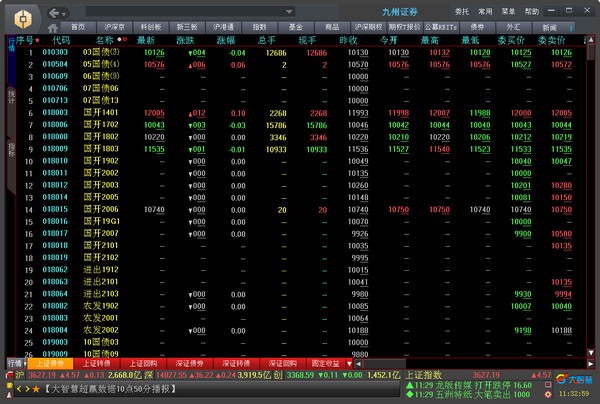The image size is (600, 404).
Task: Select the 期权T报价 toolbar tab
Action: click(404, 27)
